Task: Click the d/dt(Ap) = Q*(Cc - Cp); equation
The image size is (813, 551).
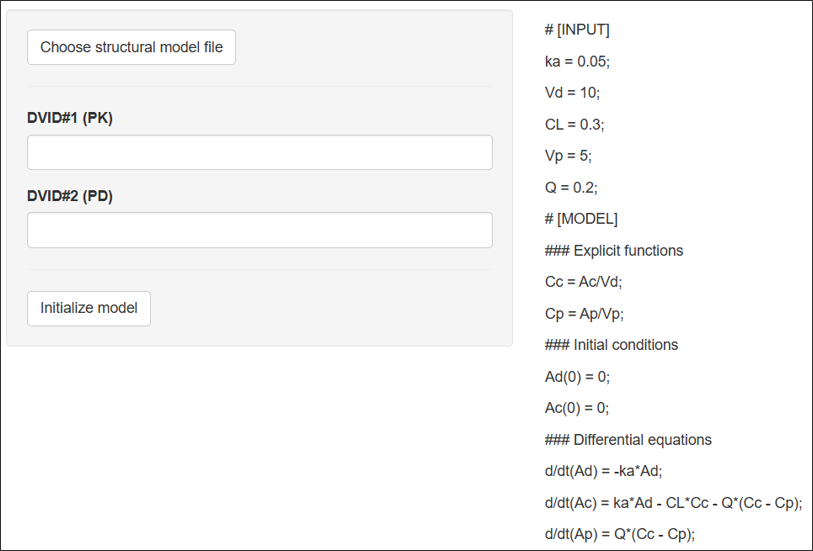Action: point(620,534)
